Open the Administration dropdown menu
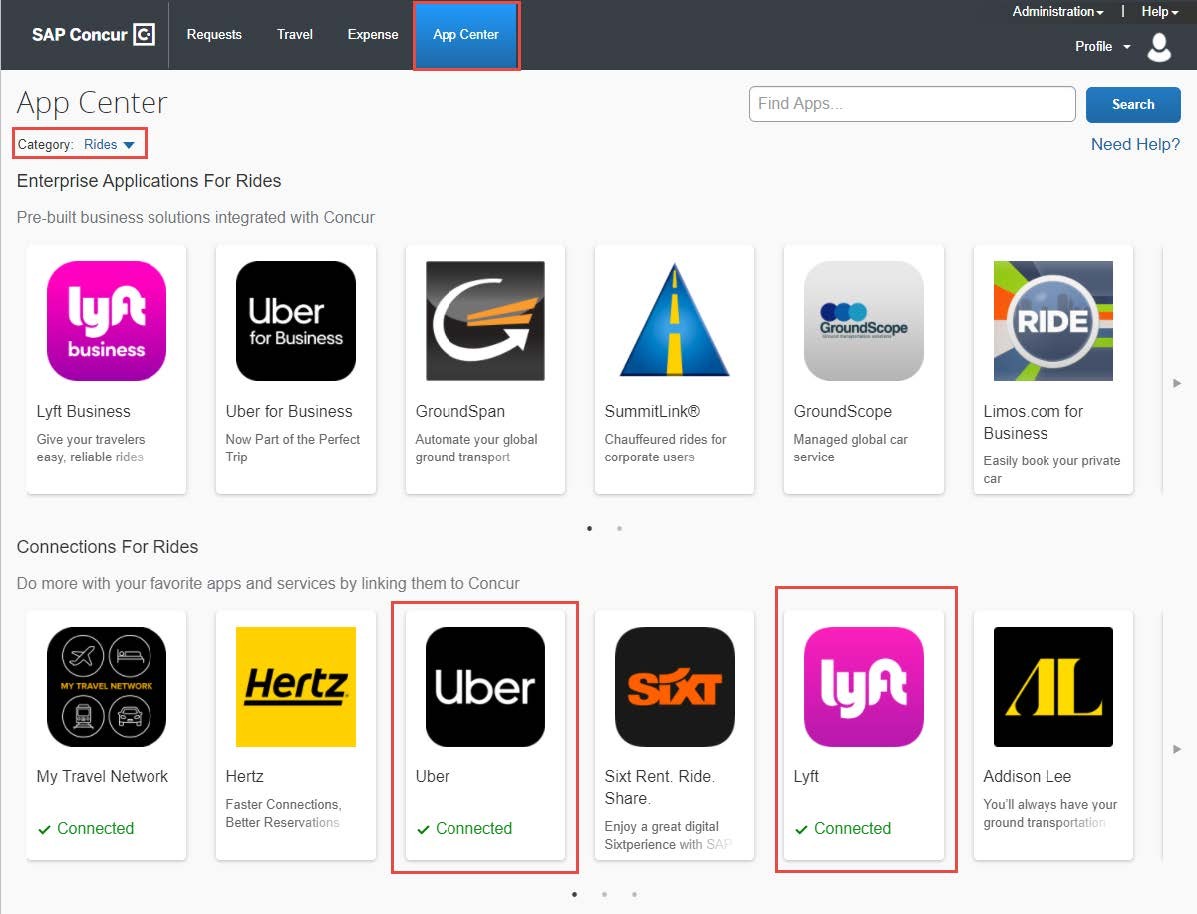 1058,11
